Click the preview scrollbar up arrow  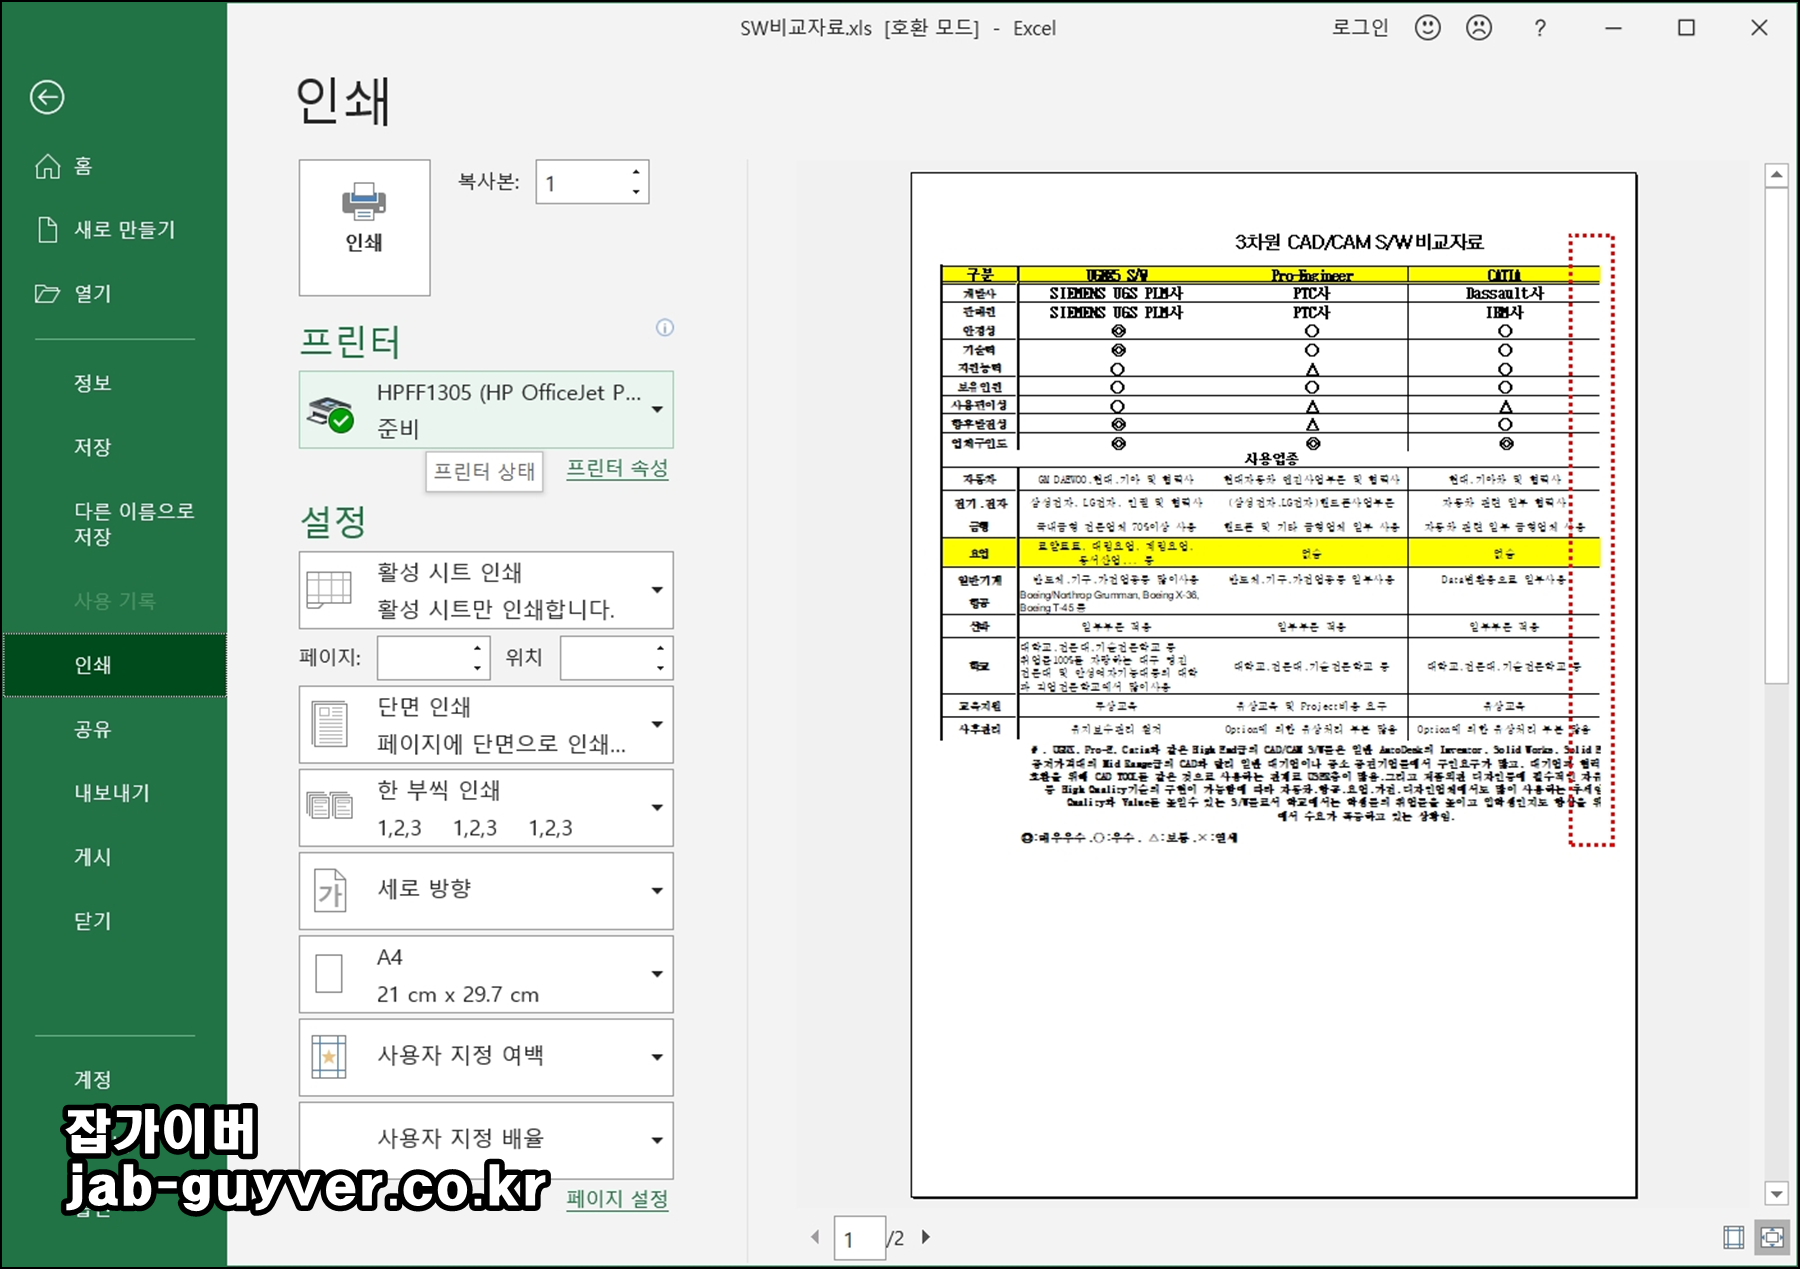coord(1776,175)
